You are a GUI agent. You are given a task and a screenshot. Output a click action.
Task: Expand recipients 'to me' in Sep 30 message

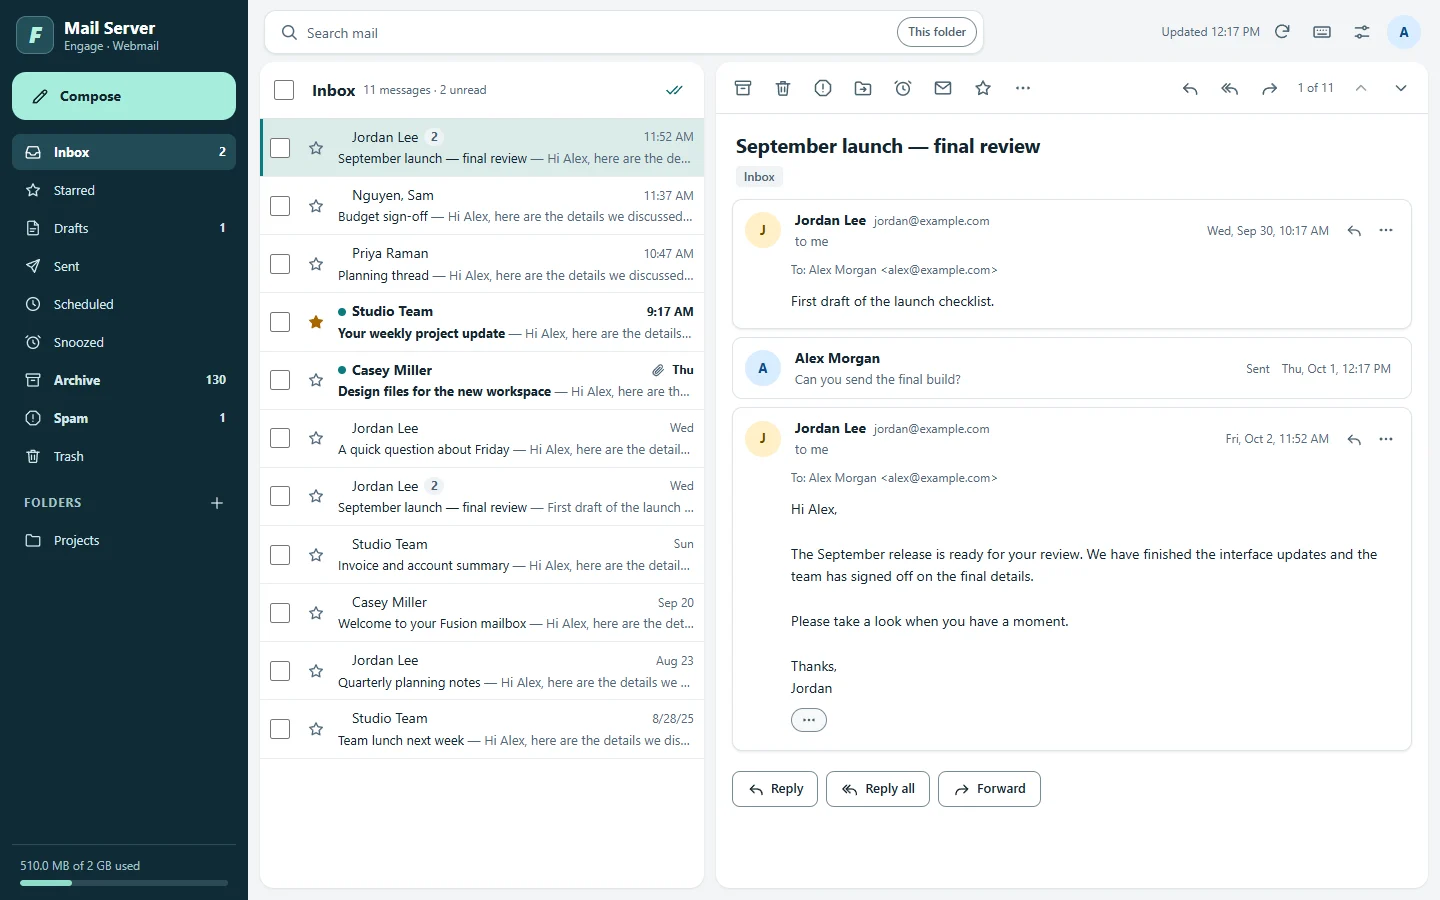[x=812, y=242]
